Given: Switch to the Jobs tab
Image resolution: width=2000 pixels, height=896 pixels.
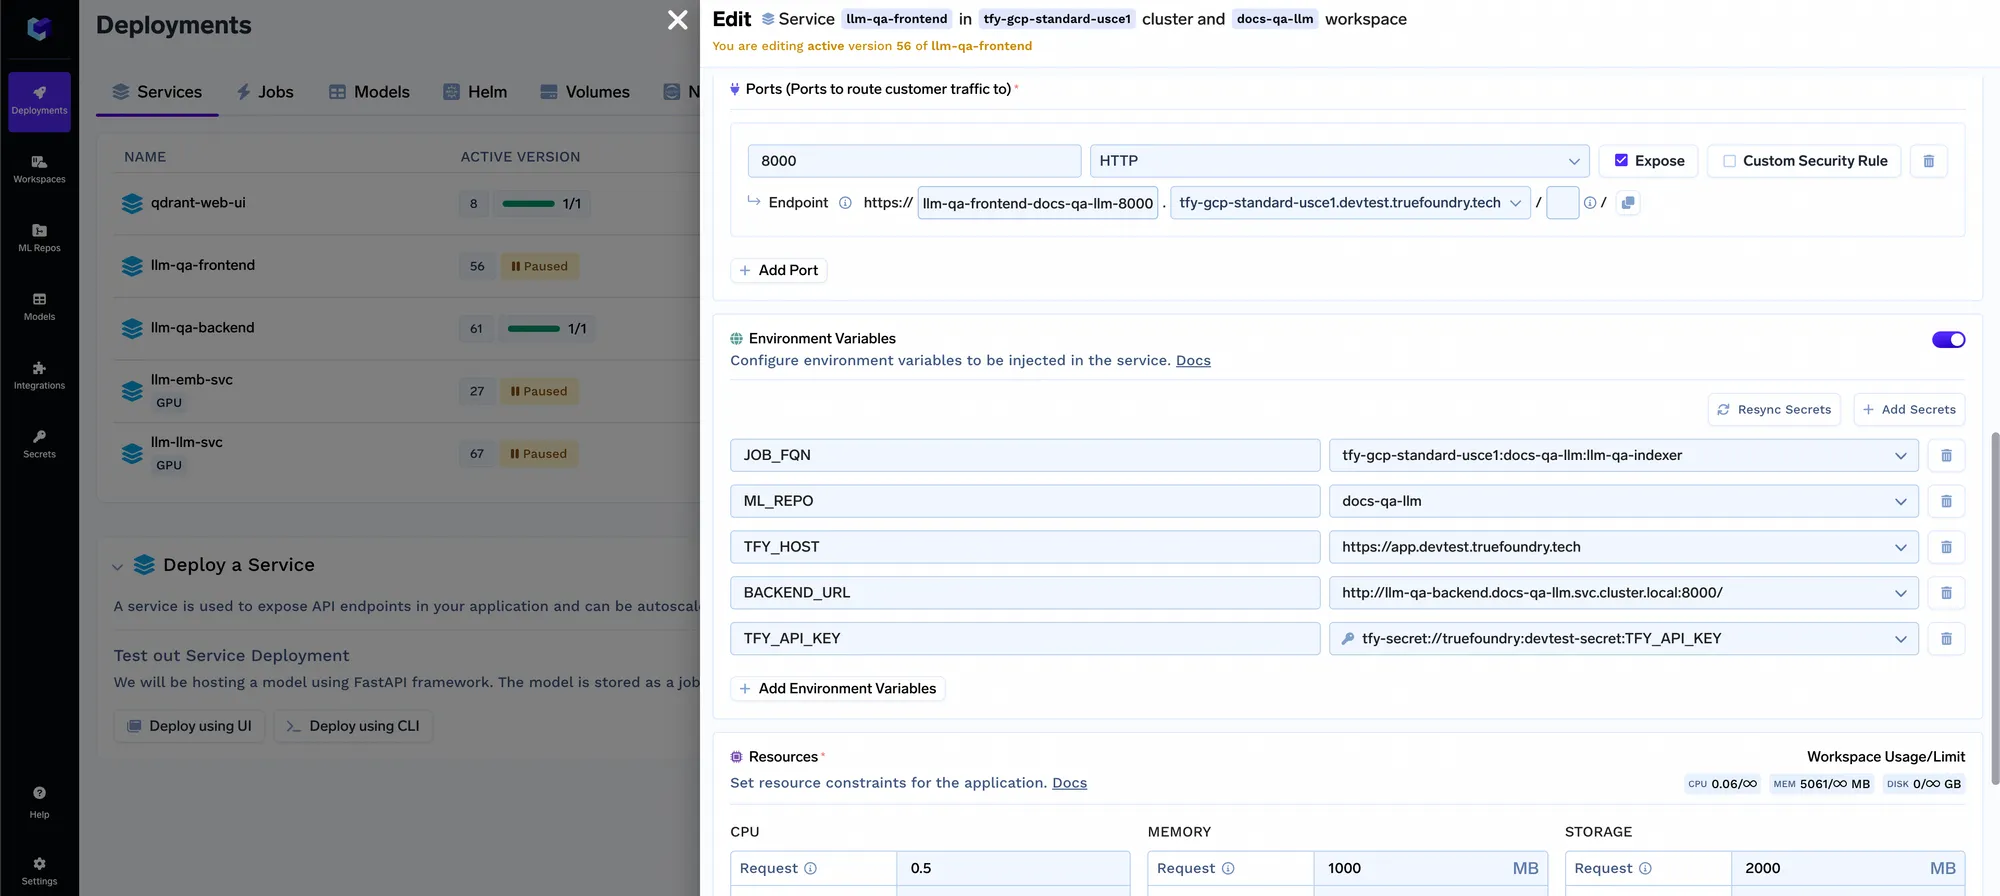Looking at the screenshot, I should (x=265, y=92).
